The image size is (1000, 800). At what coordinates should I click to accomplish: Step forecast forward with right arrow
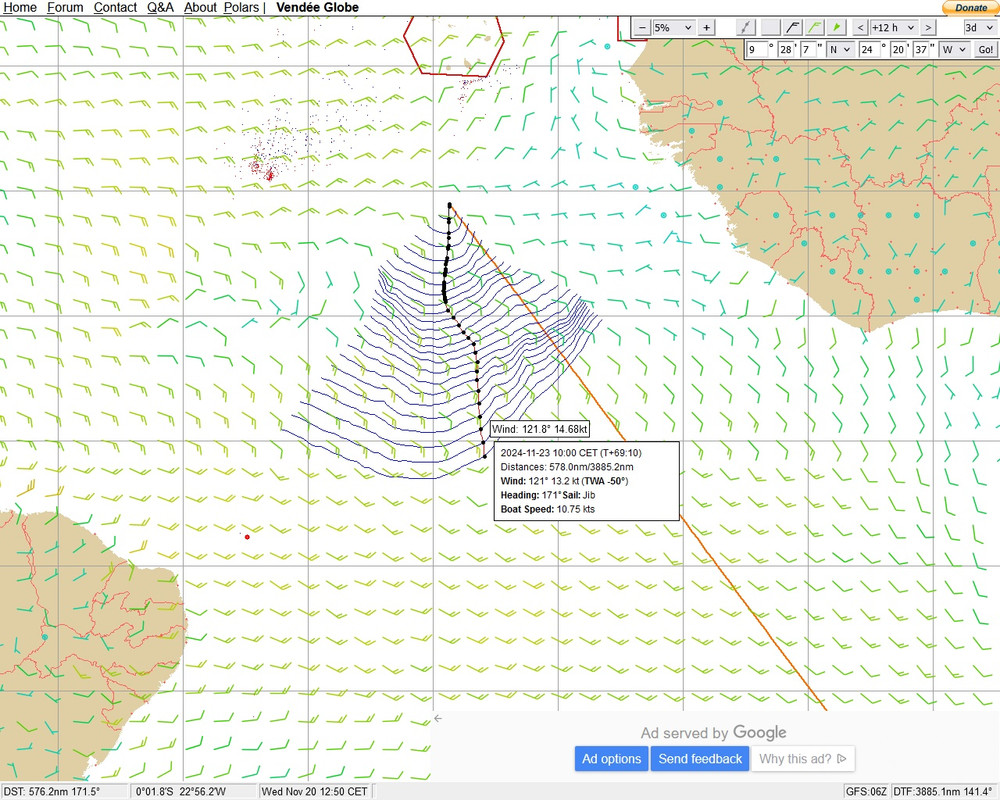(x=928, y=27)
